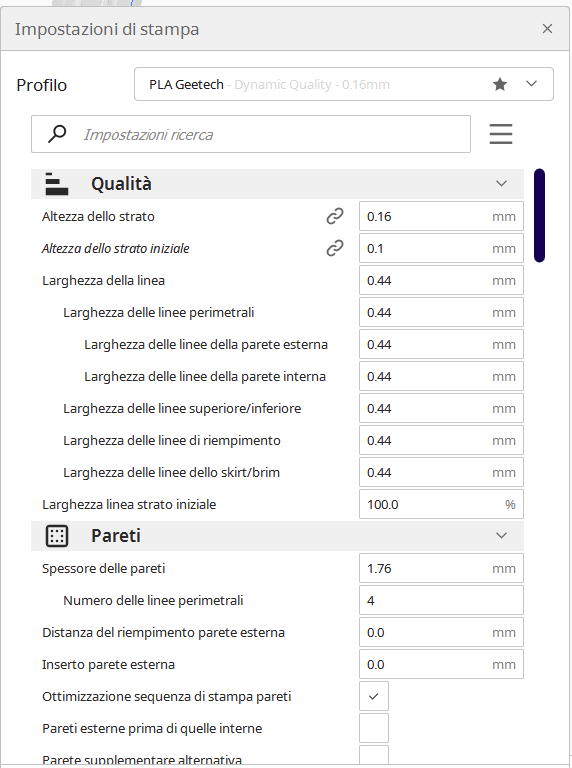Toggle Parete supplementare alternativa checkbox

(x=374, y=755)
